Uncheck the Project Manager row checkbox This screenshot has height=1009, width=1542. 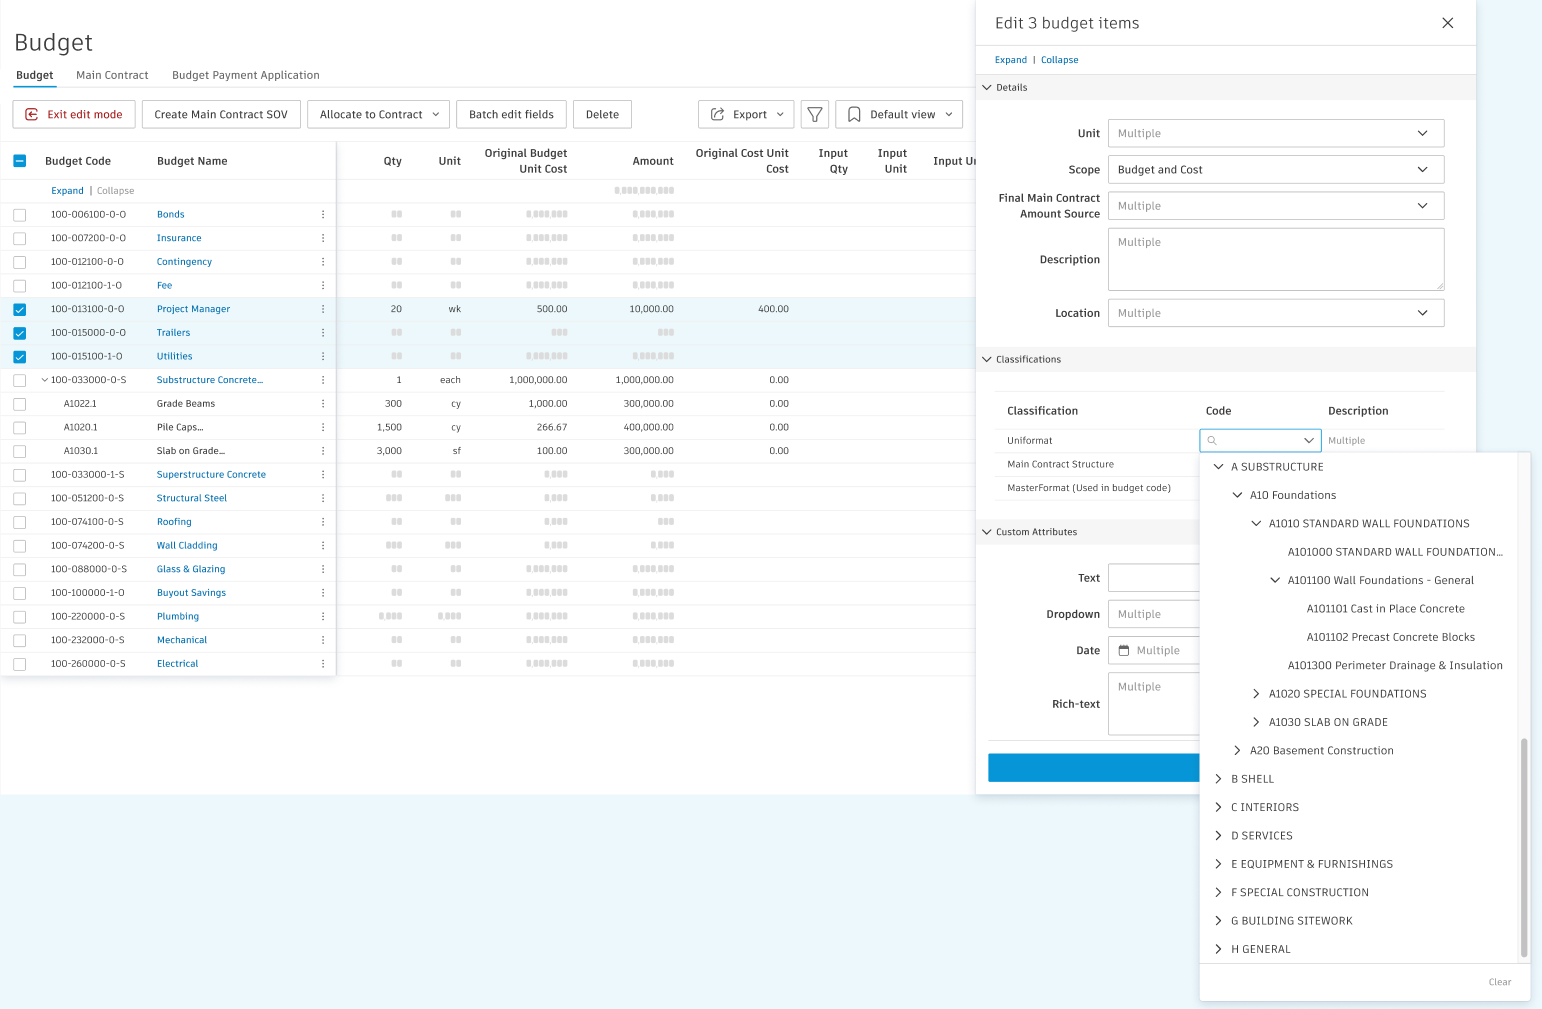tap(19, 310)
